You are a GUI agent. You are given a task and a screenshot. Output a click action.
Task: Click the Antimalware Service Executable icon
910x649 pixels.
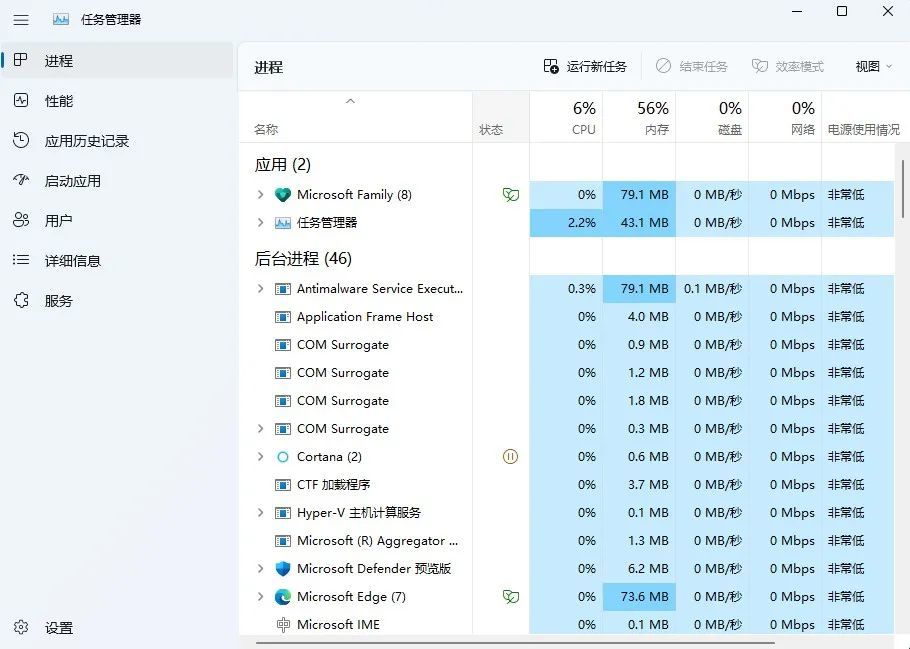point(283,289)
